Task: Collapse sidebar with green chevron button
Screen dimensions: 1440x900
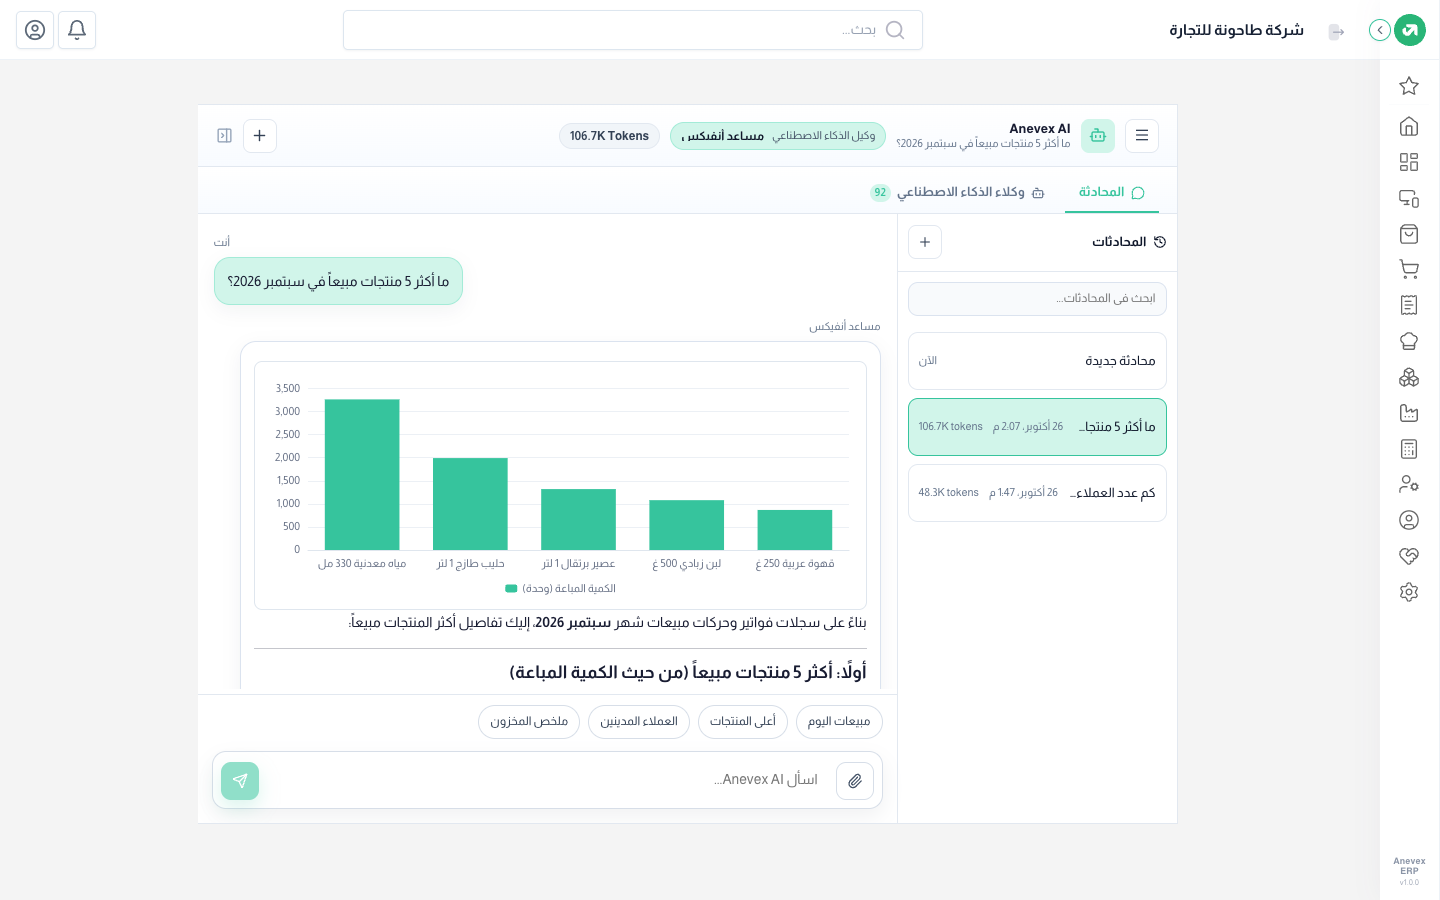Action: pyautogui.click(x=1380, y=30)
